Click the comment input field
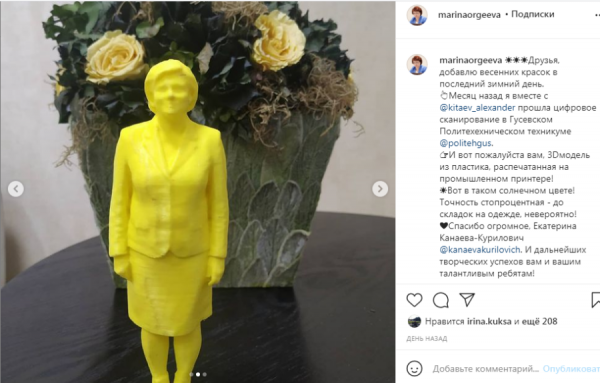 [x=486, y=369]
